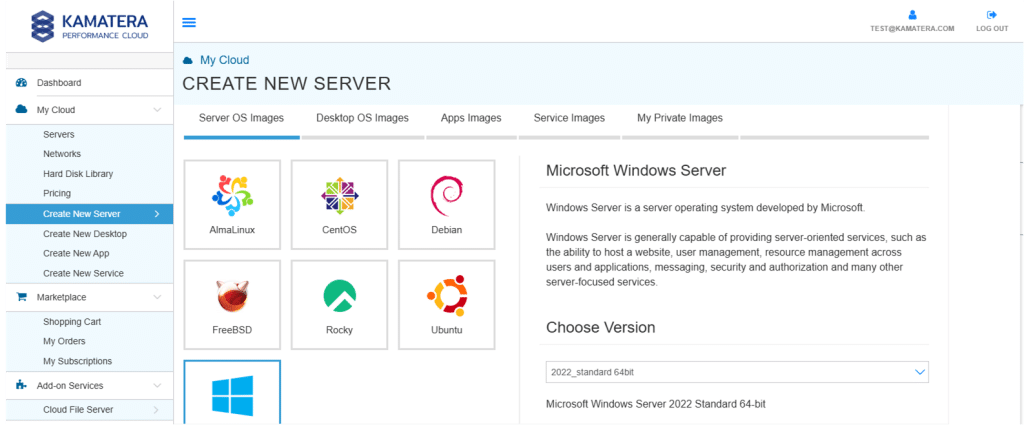Choose the Ubuntu image tile
This screenshot has width=1024, height=425.
click(x=447, y=305)
